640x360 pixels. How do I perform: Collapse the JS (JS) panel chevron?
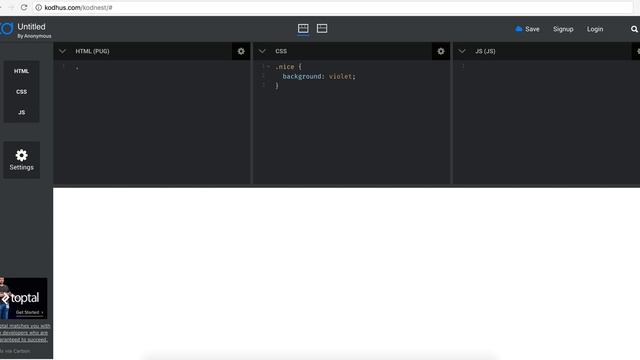462,51
